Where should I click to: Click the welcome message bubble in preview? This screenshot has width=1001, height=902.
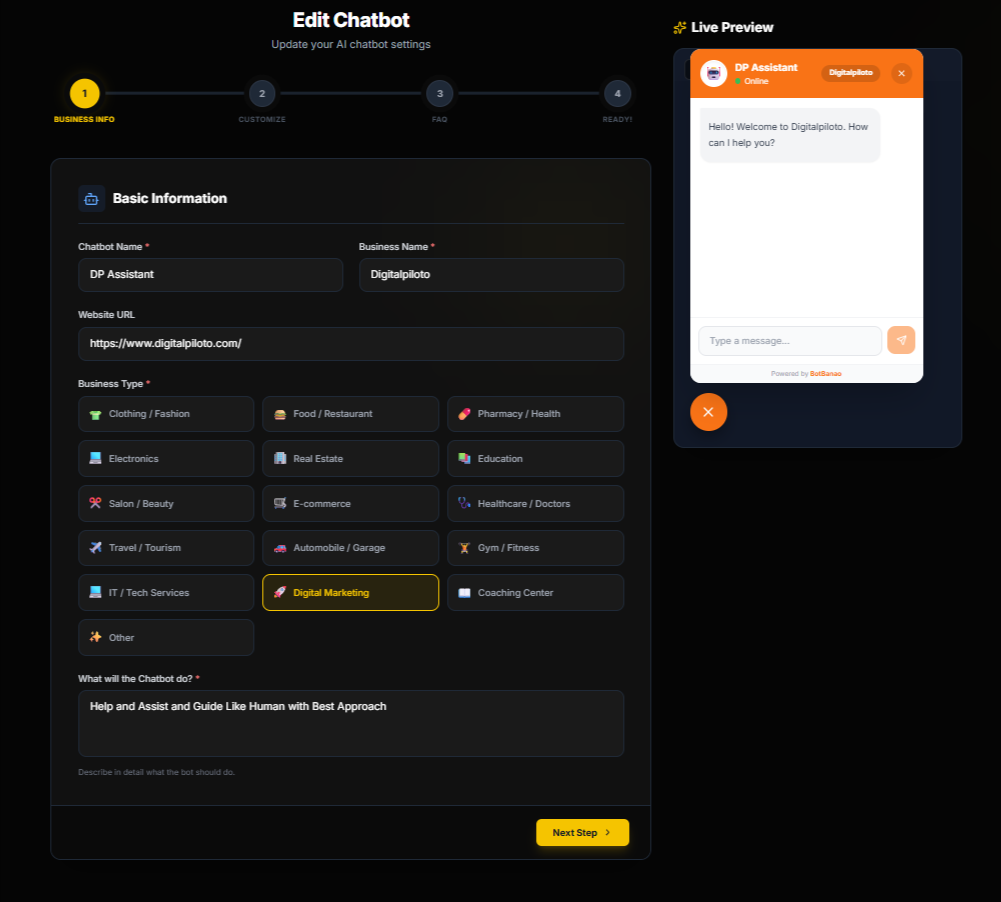pyautogui.click(x=790, y=135)
